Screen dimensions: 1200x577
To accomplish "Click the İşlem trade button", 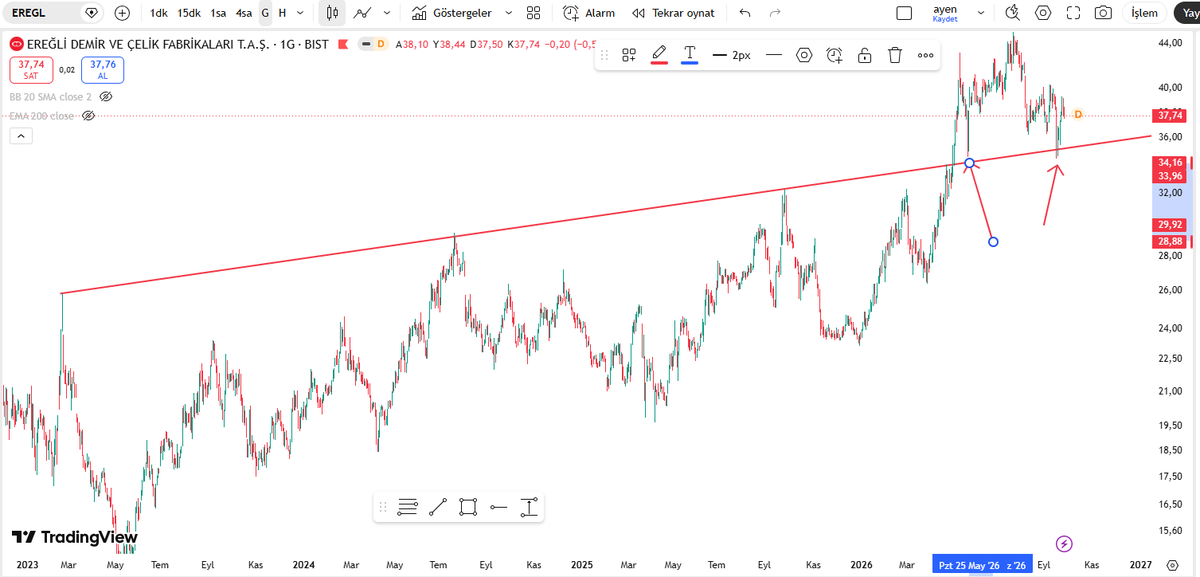I will coord(1144,13).
